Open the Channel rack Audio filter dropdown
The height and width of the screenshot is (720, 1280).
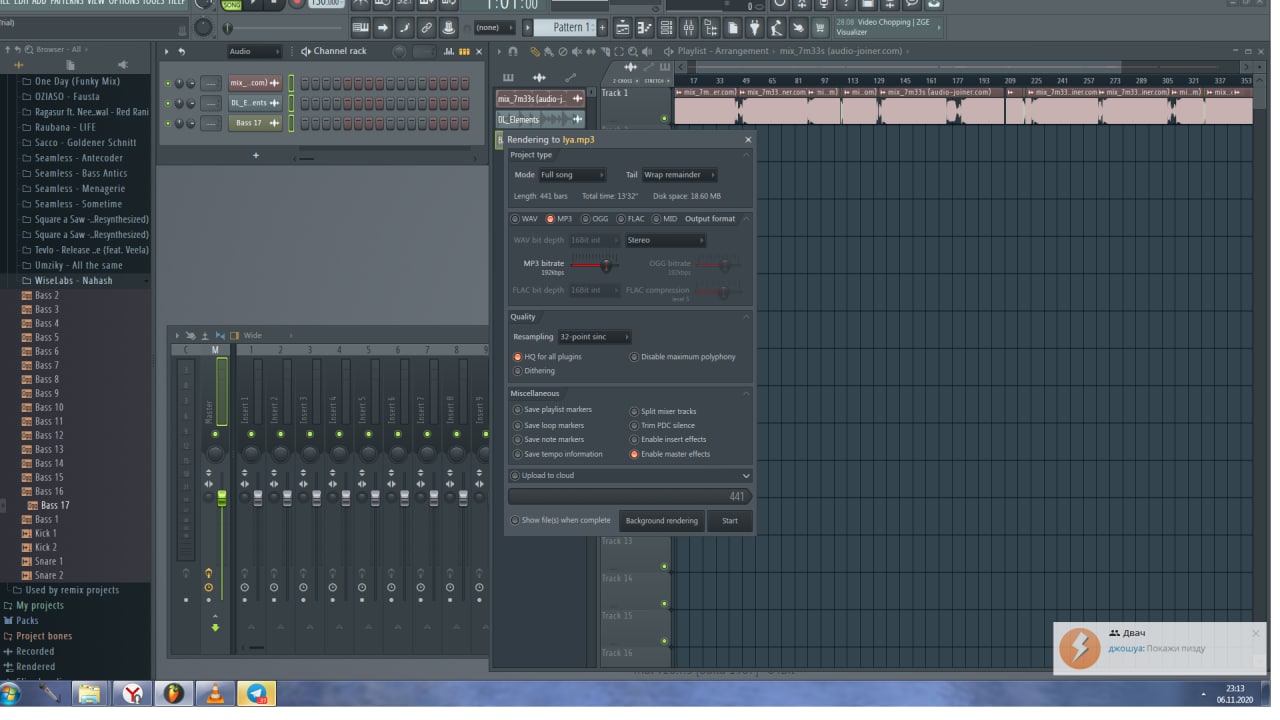tap(255, 51)
